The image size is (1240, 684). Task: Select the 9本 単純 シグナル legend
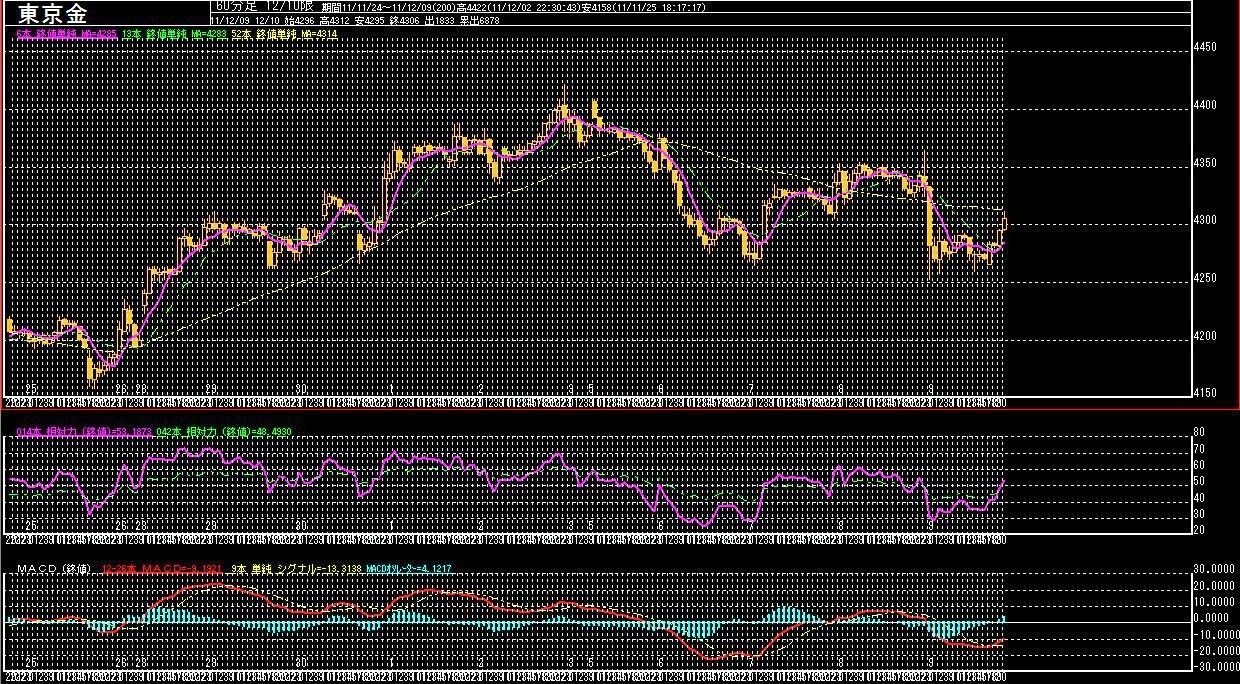point(296,569)
